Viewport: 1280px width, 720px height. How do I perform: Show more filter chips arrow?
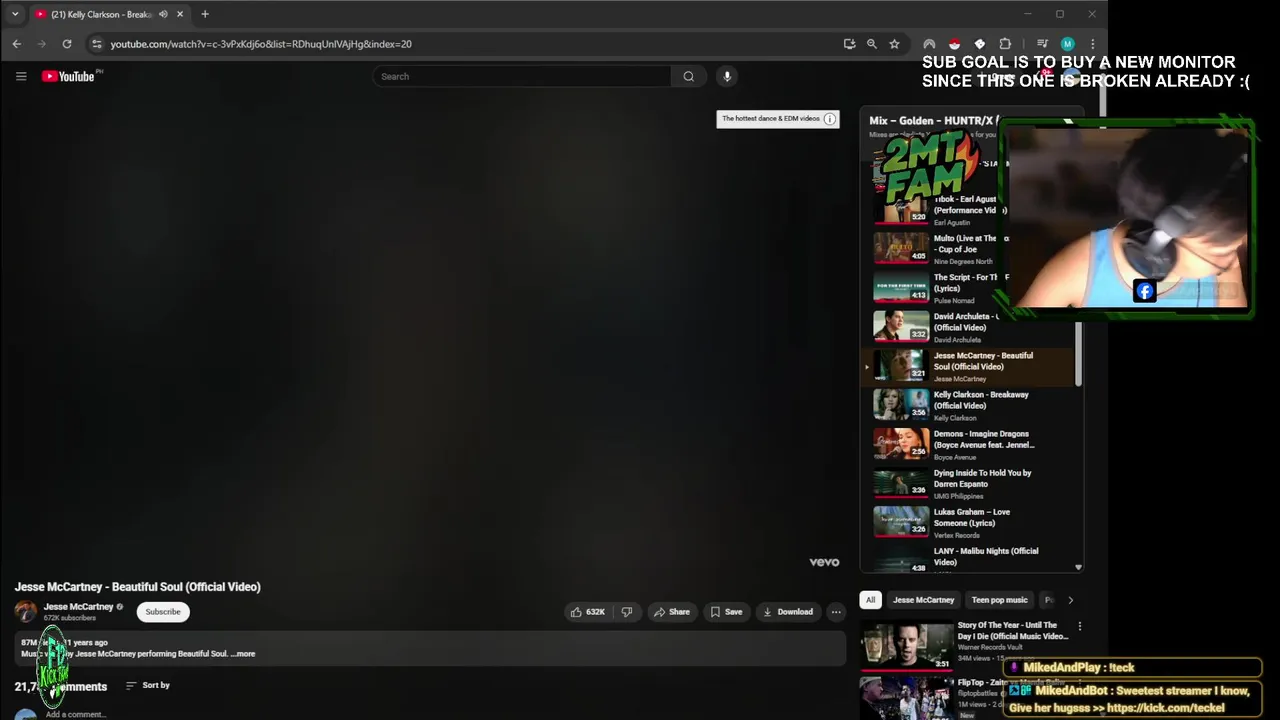(x=1070, y=600)
